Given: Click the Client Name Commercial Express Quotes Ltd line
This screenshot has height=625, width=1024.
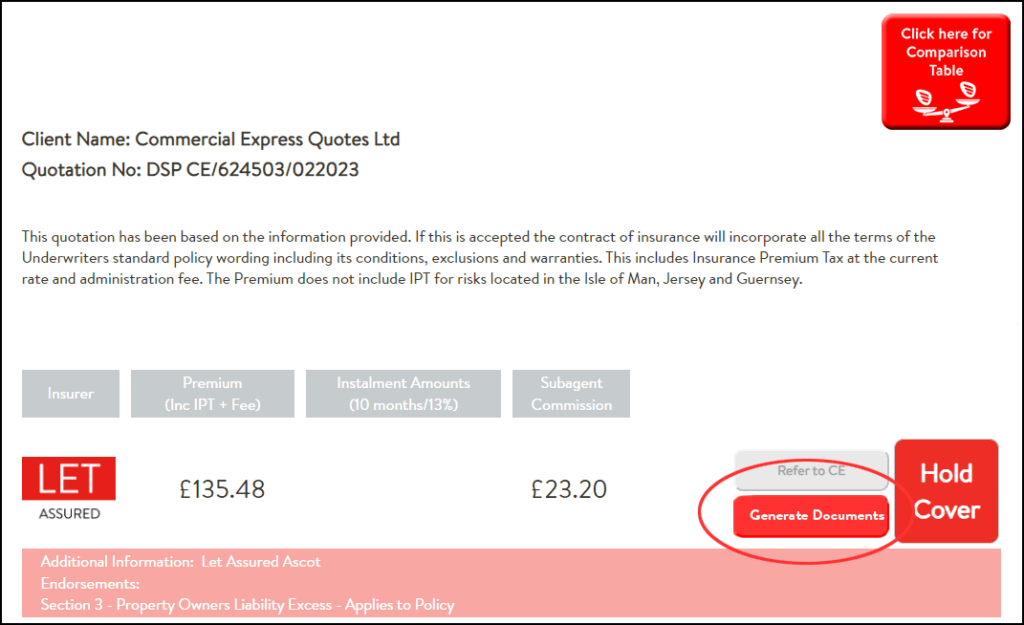Looking at the screenshot, I should coord(211,139).
